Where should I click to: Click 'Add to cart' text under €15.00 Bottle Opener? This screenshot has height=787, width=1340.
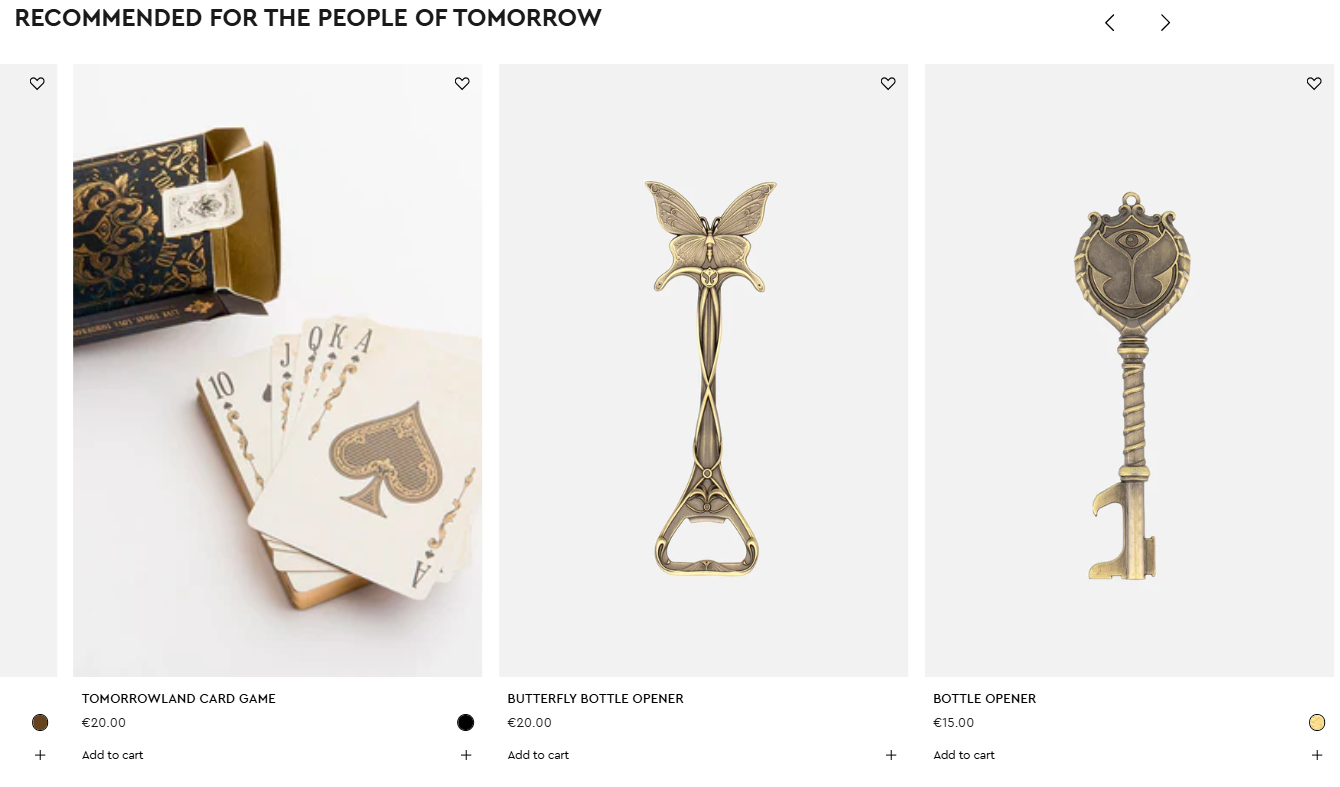pos(964,755)
